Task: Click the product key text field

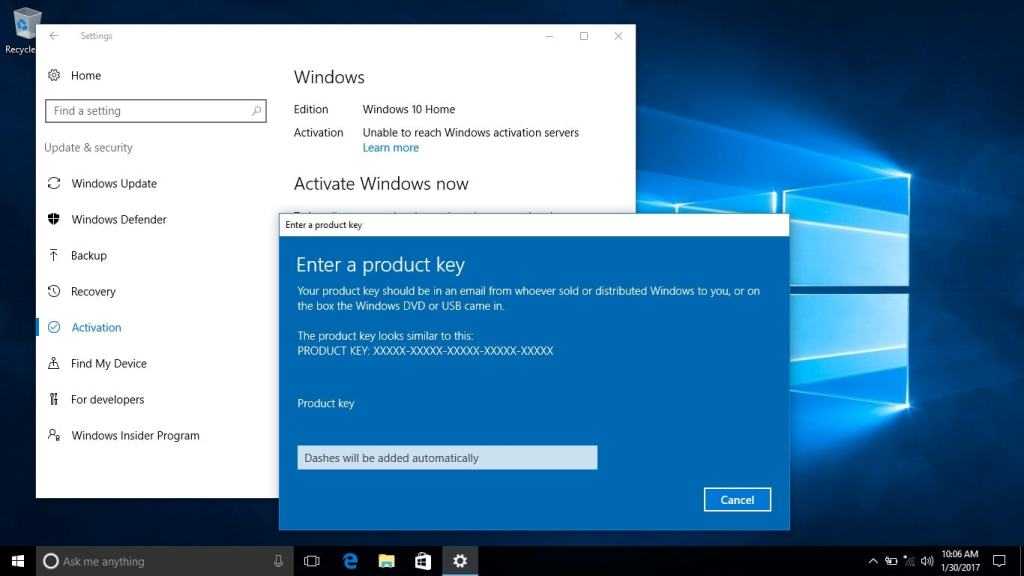Action: point(447,458)
